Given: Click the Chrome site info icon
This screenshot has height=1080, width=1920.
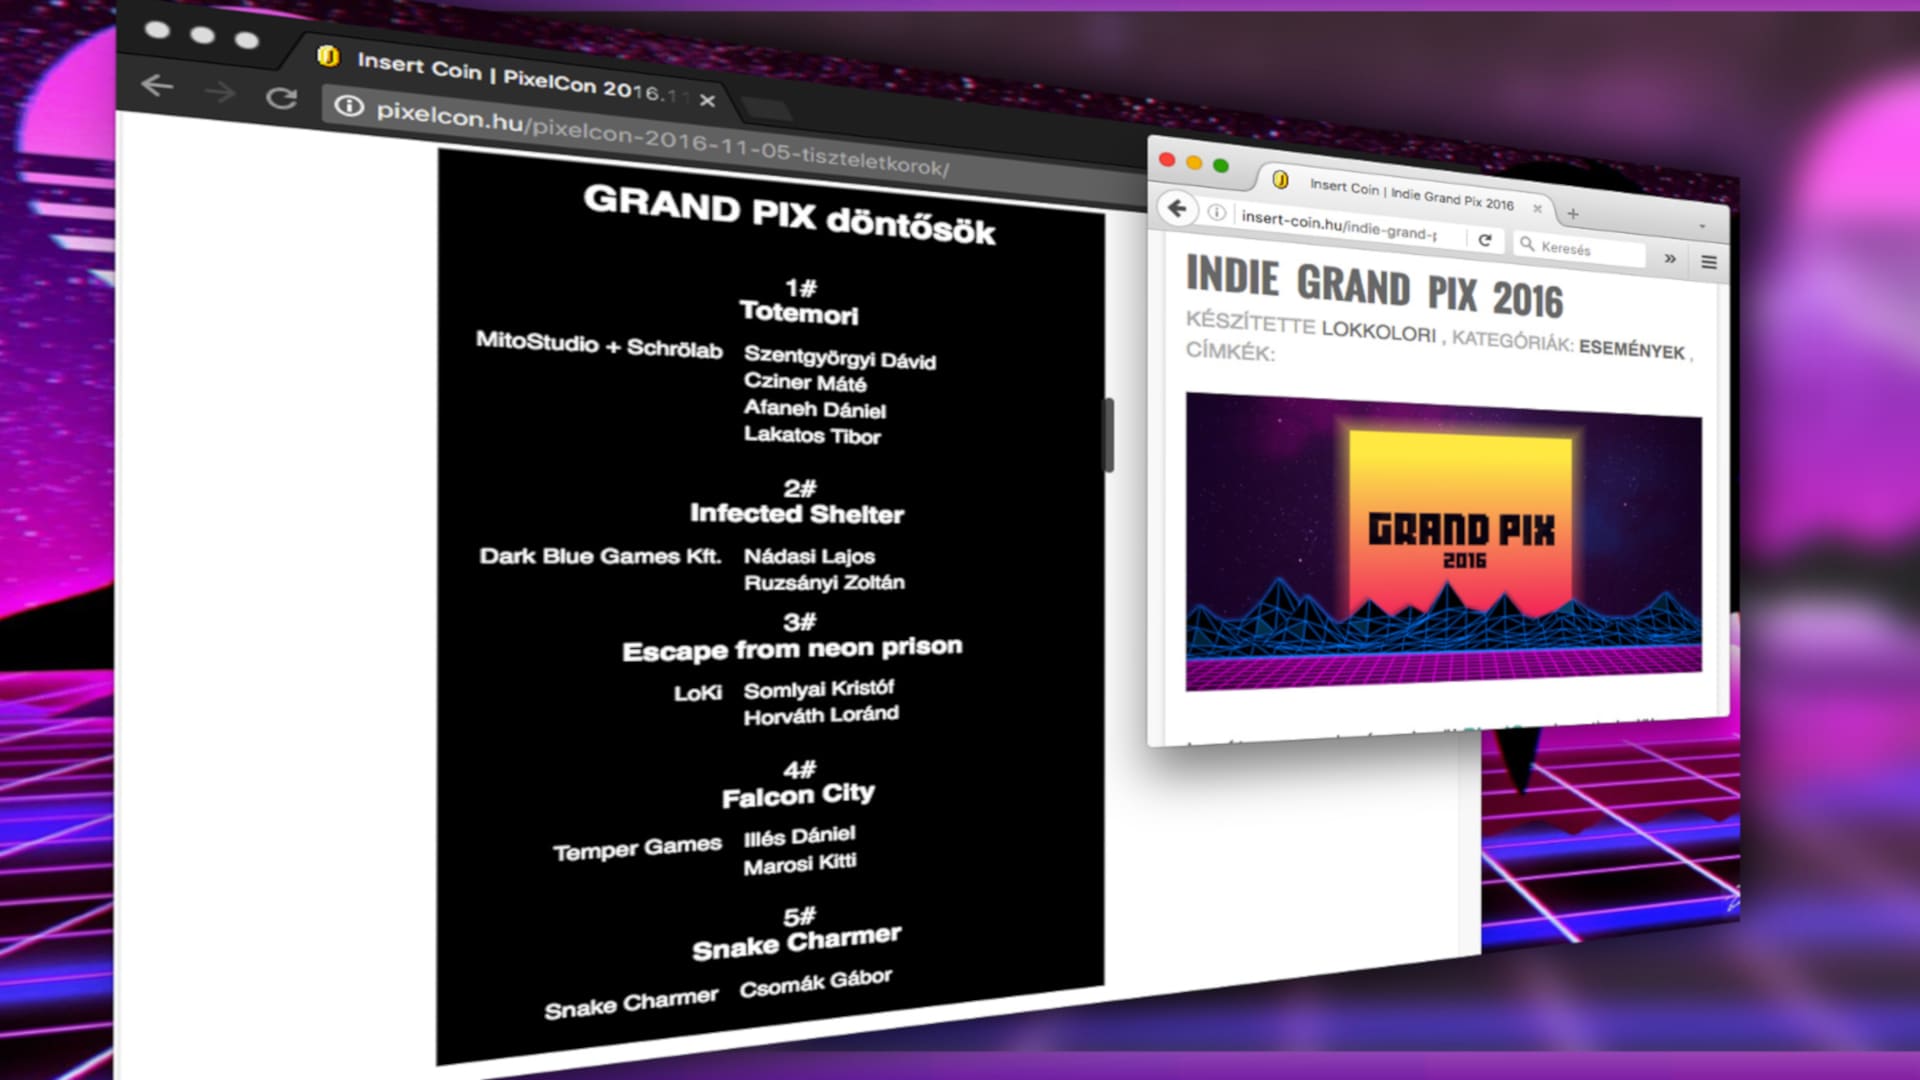Looking at the screenshot, I should (349, 106).
